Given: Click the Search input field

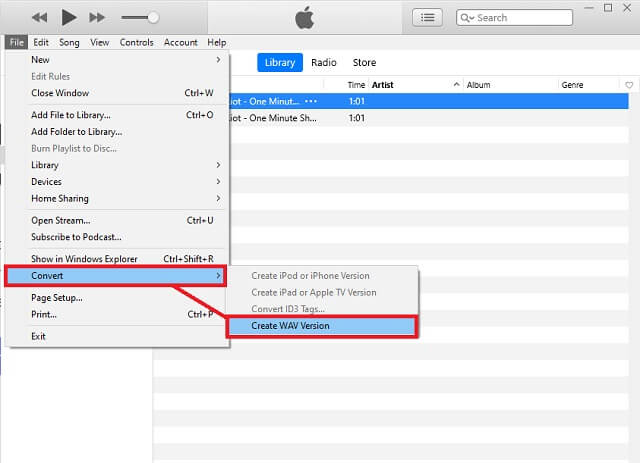Looking at the screenshot, I should (x=514, y=18).
